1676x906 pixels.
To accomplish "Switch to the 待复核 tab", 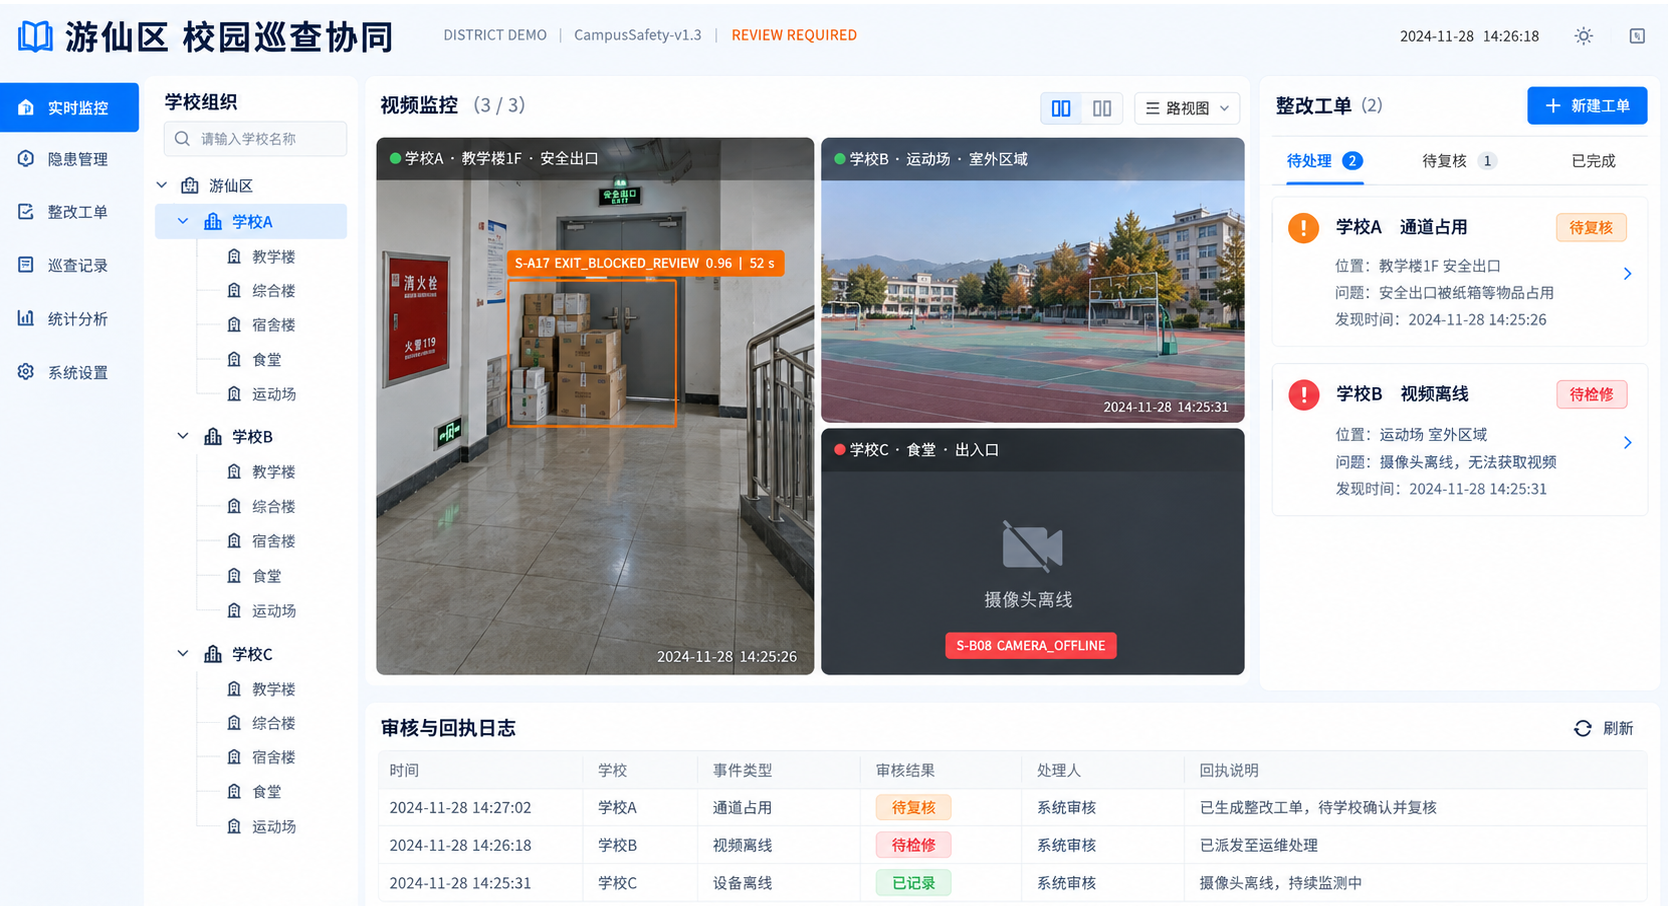I will point(1459,161).
